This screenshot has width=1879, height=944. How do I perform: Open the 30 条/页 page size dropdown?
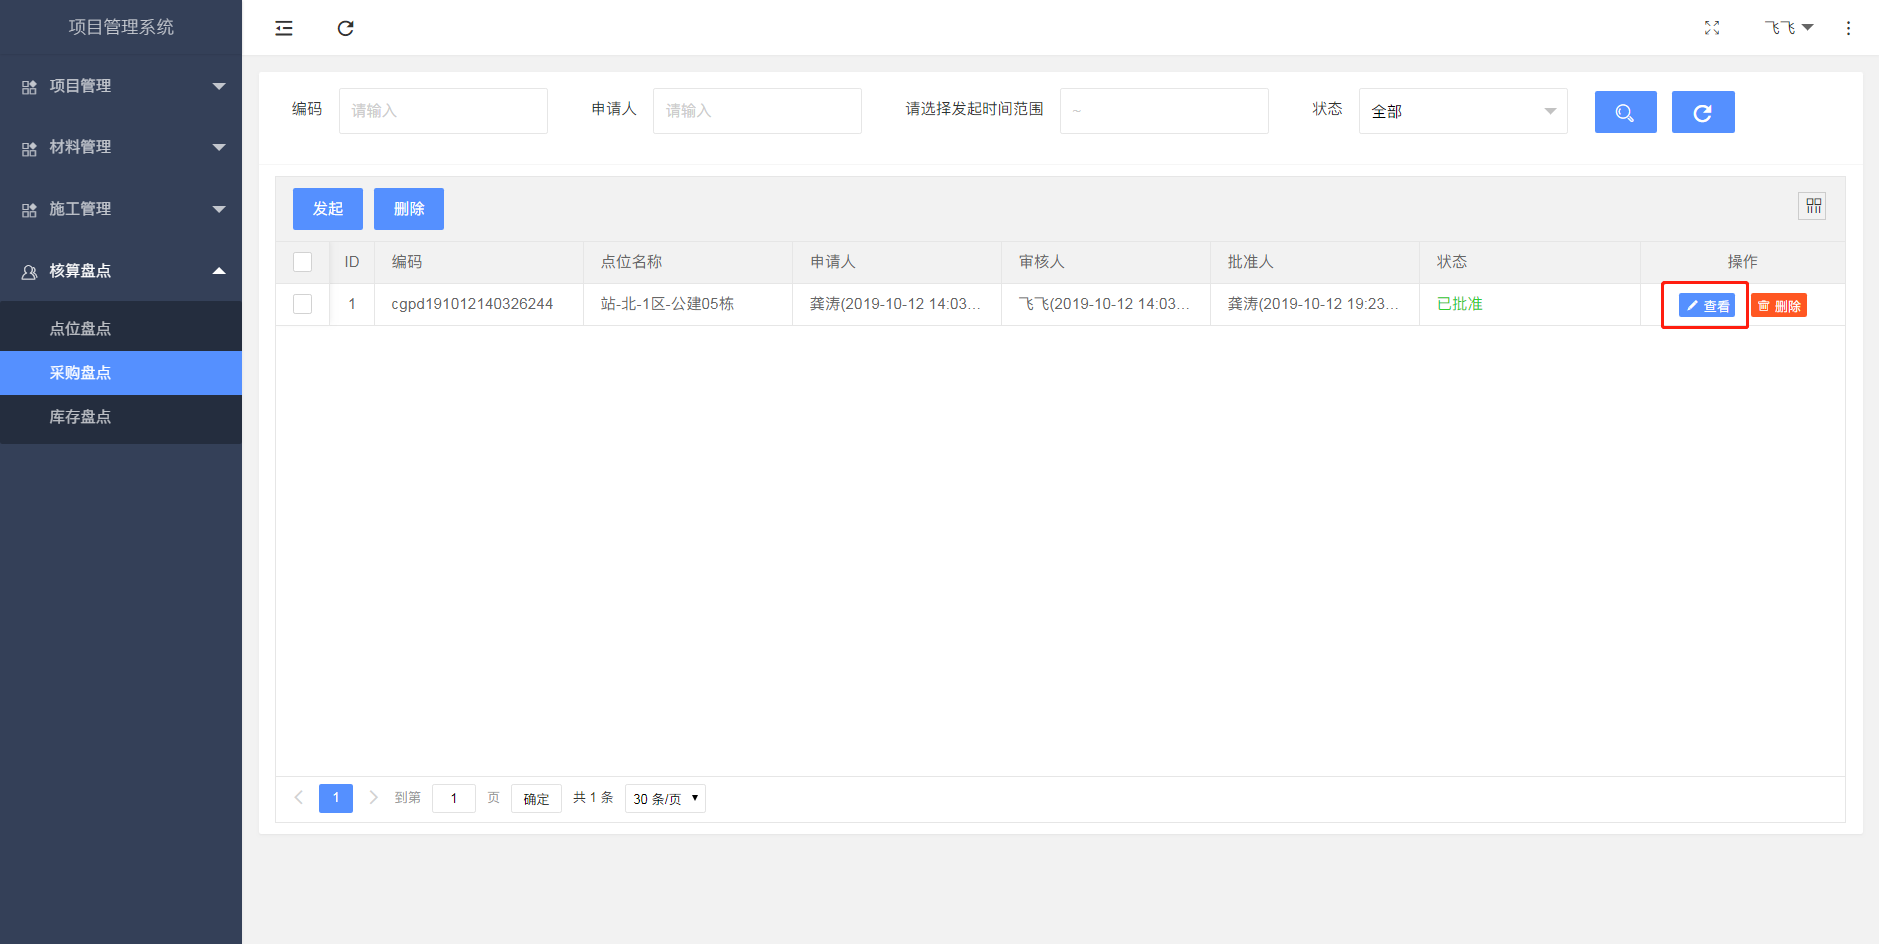[665, 798]
